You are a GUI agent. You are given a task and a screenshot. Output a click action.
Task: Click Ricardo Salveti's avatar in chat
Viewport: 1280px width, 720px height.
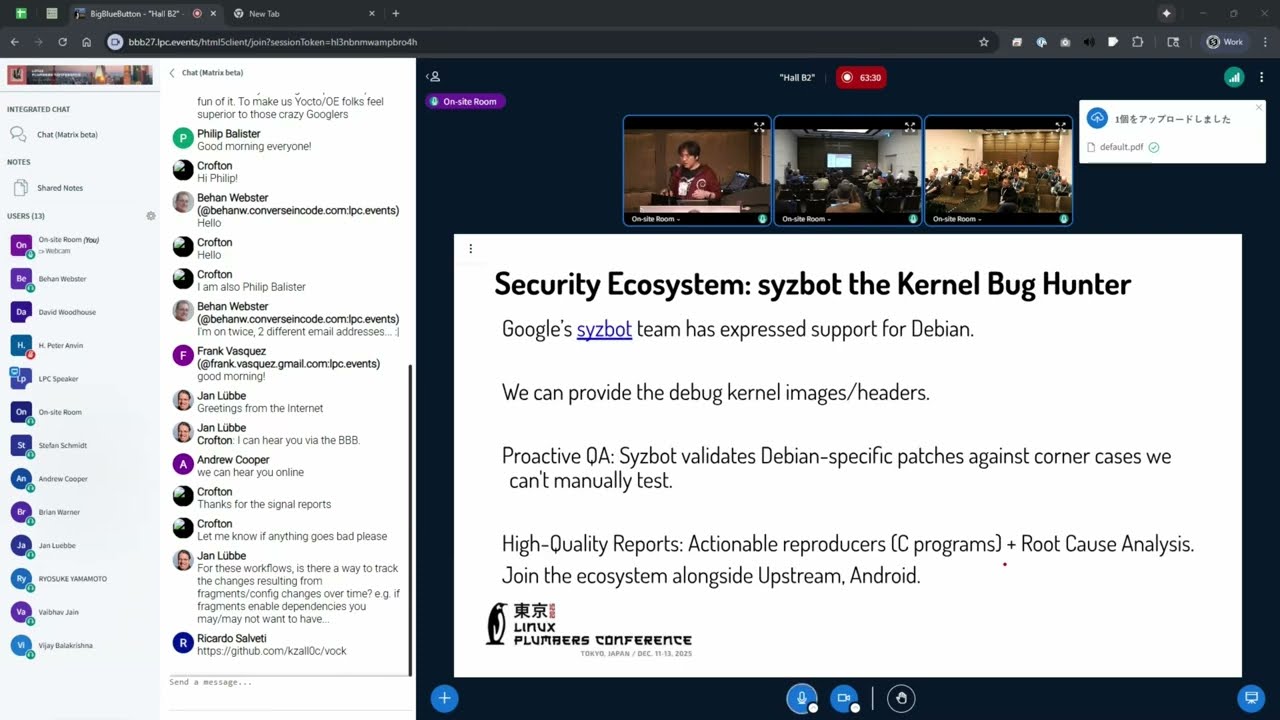point(182,643)
